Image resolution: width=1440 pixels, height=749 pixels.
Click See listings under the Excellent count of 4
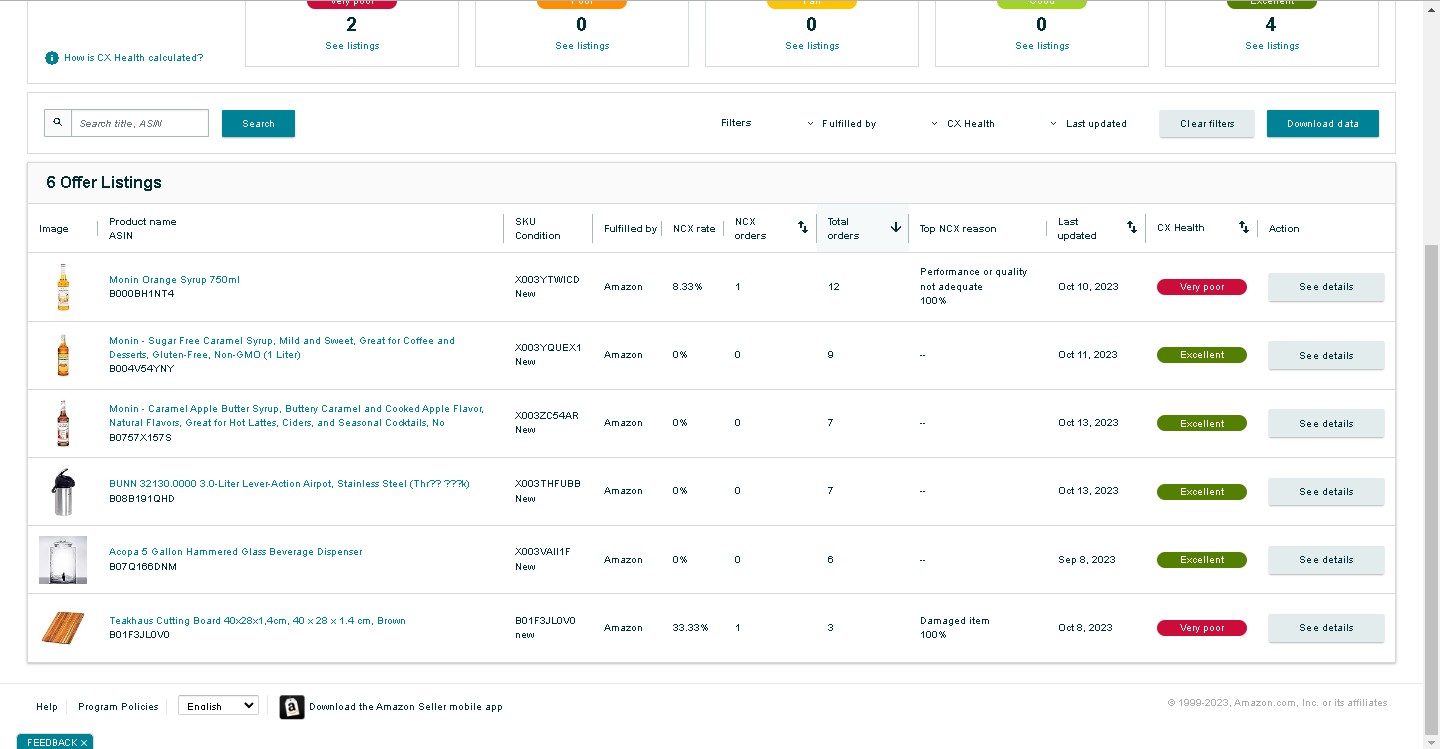1272,46
